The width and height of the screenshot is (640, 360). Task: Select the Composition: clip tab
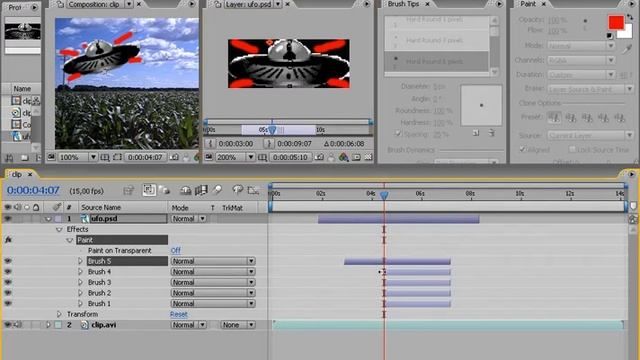[x=94, y=4]
